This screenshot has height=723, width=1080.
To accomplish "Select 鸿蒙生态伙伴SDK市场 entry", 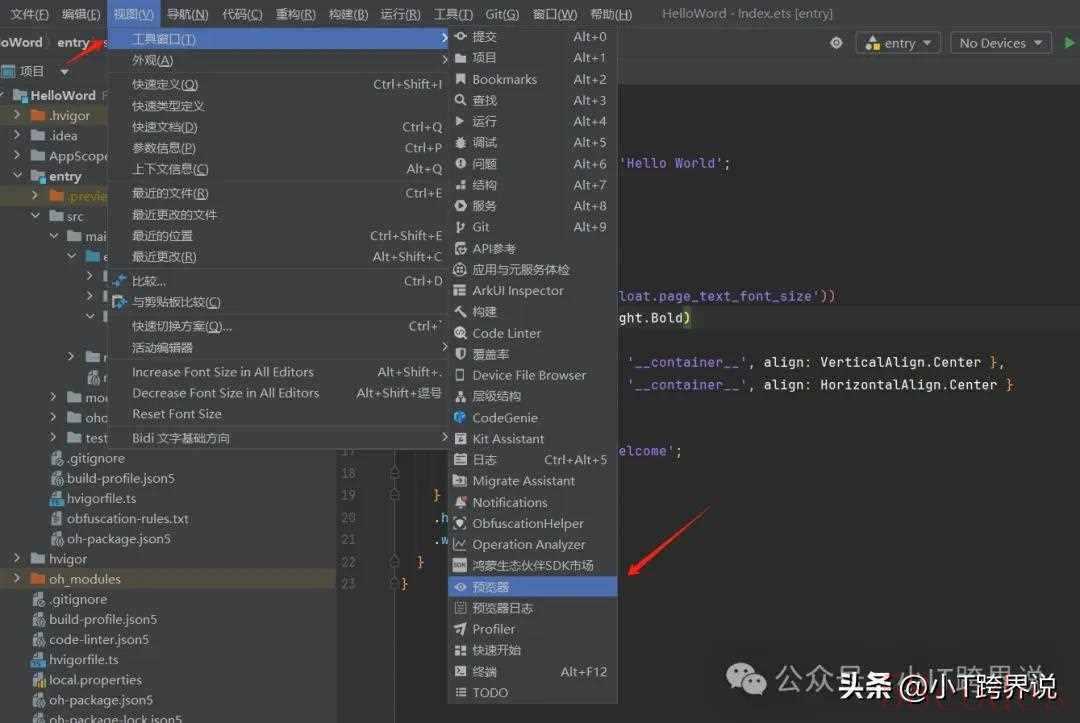I will click(x=532, y=566).
